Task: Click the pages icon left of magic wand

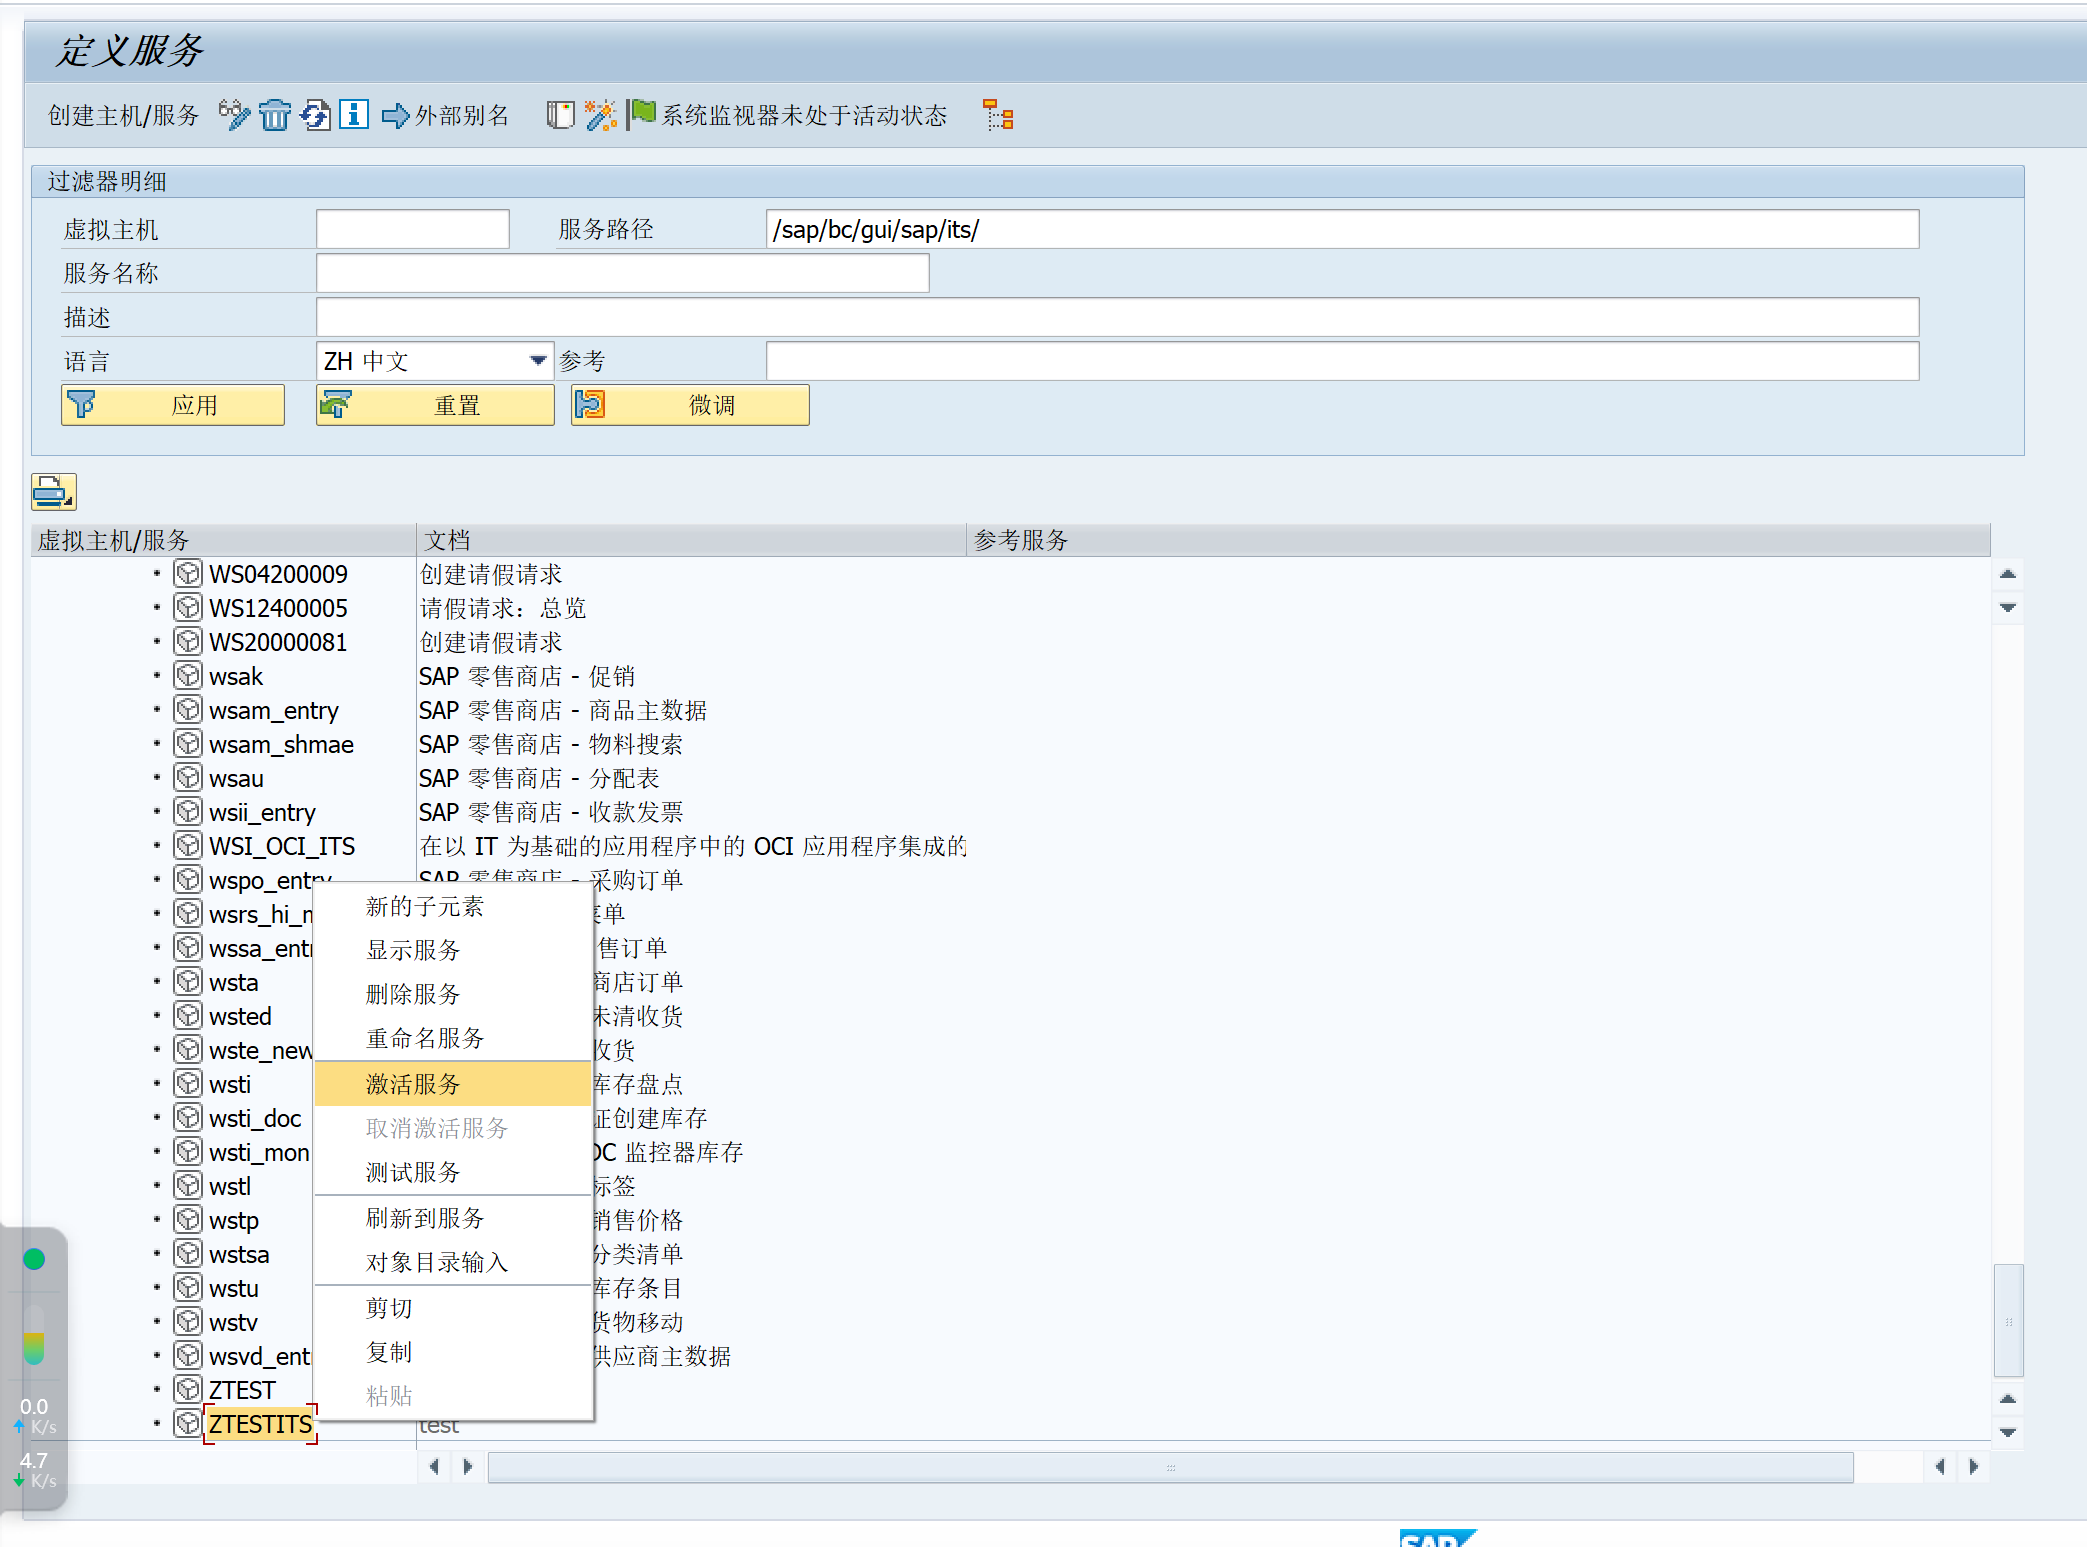Action: tap(560, 115)
